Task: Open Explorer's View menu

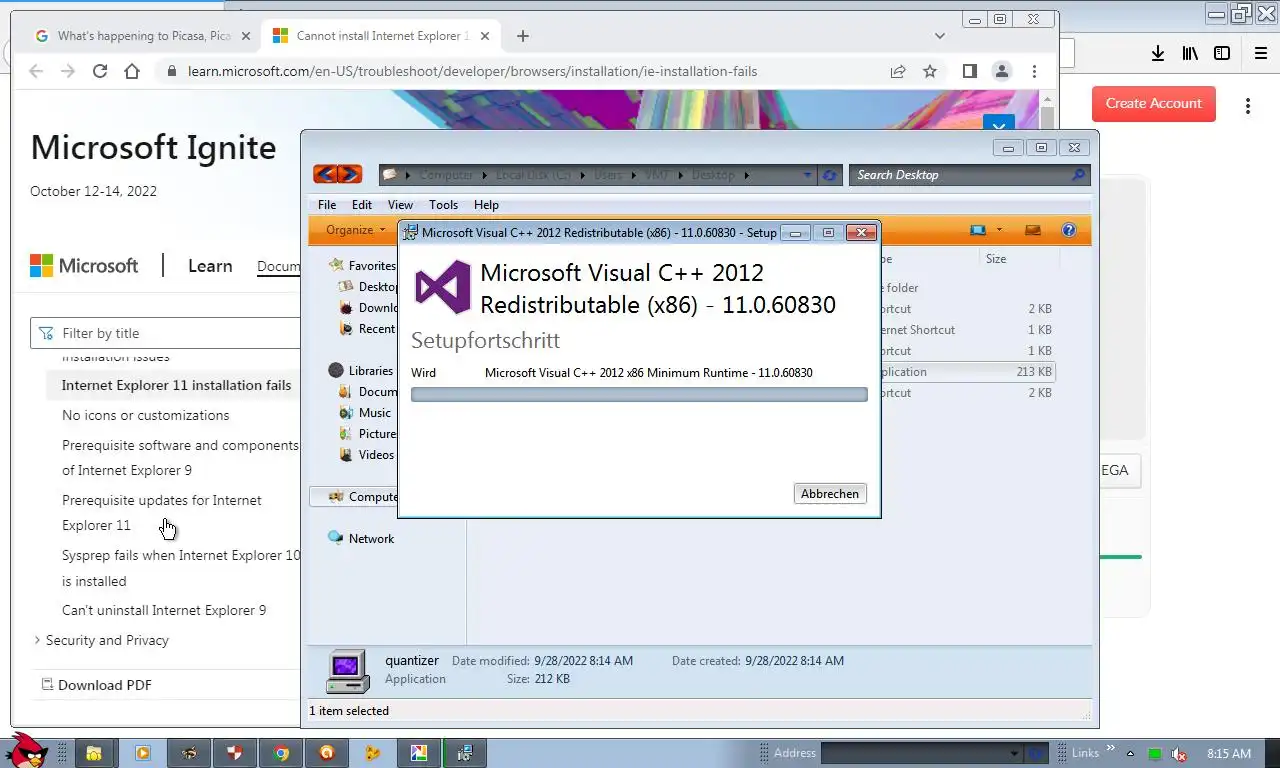Action: point(400,204)
